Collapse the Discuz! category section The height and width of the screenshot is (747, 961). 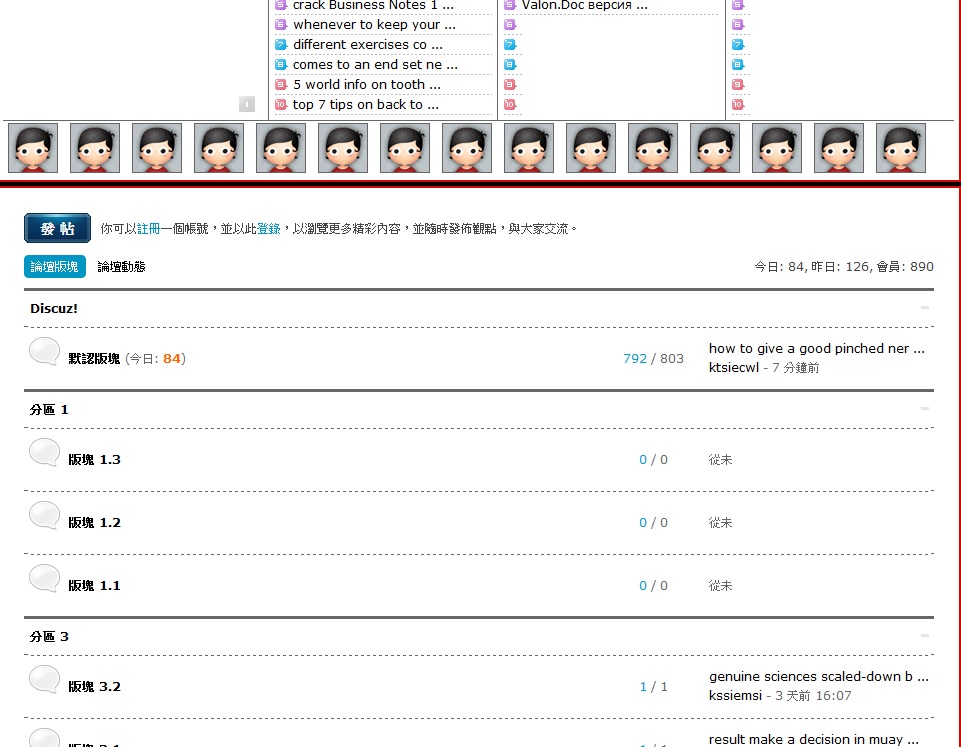[924, 308]
